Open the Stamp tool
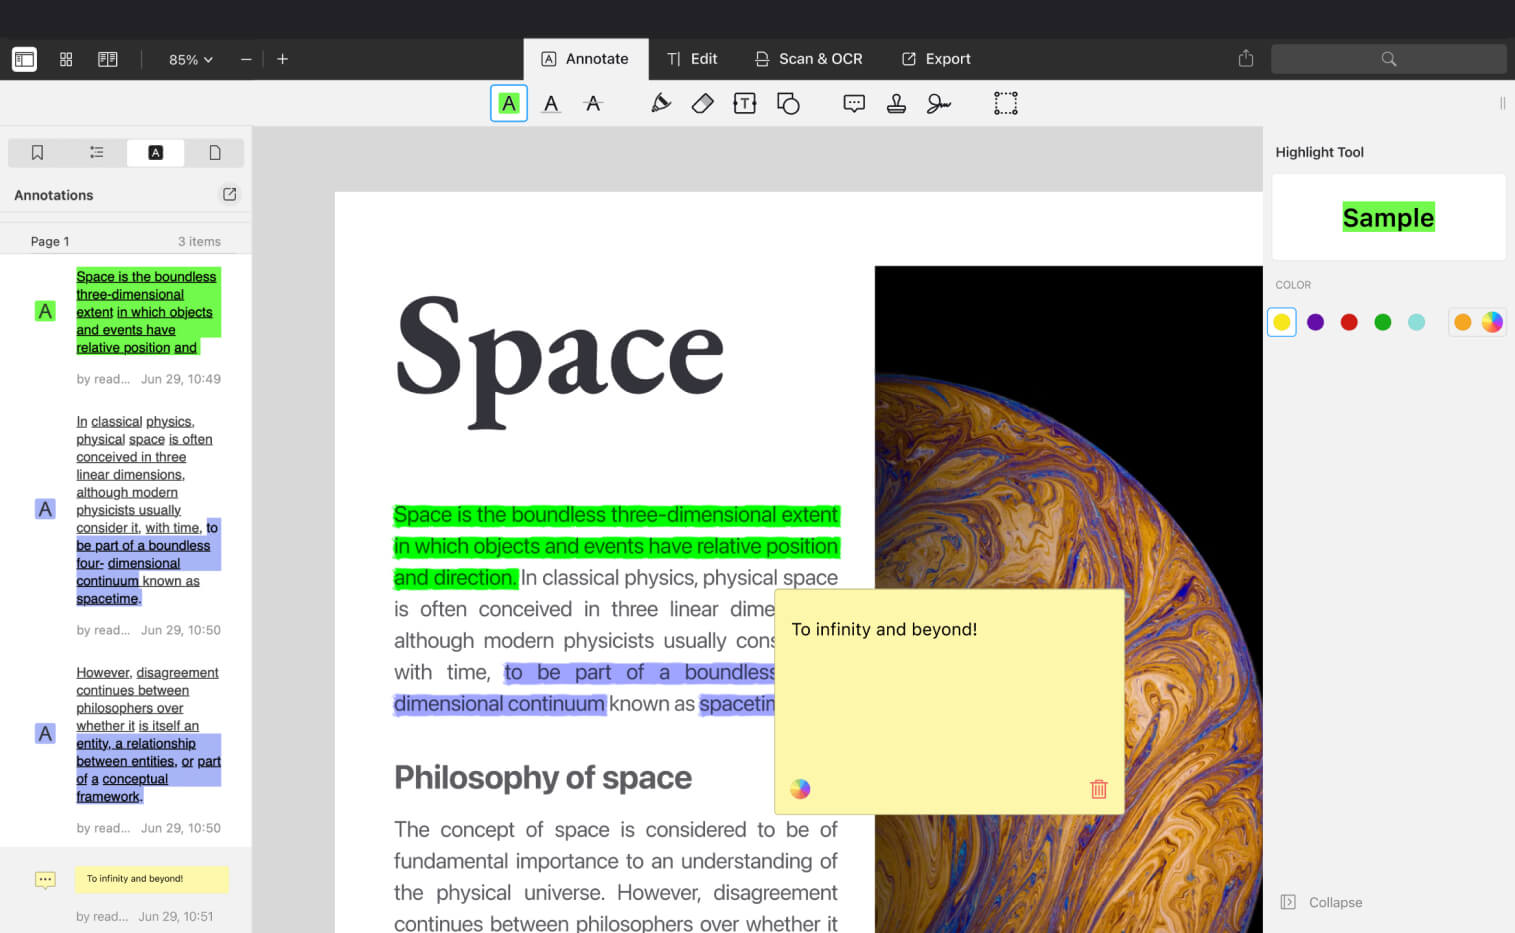Viewport: 1515px width, 933px height. tap(896, 103)
